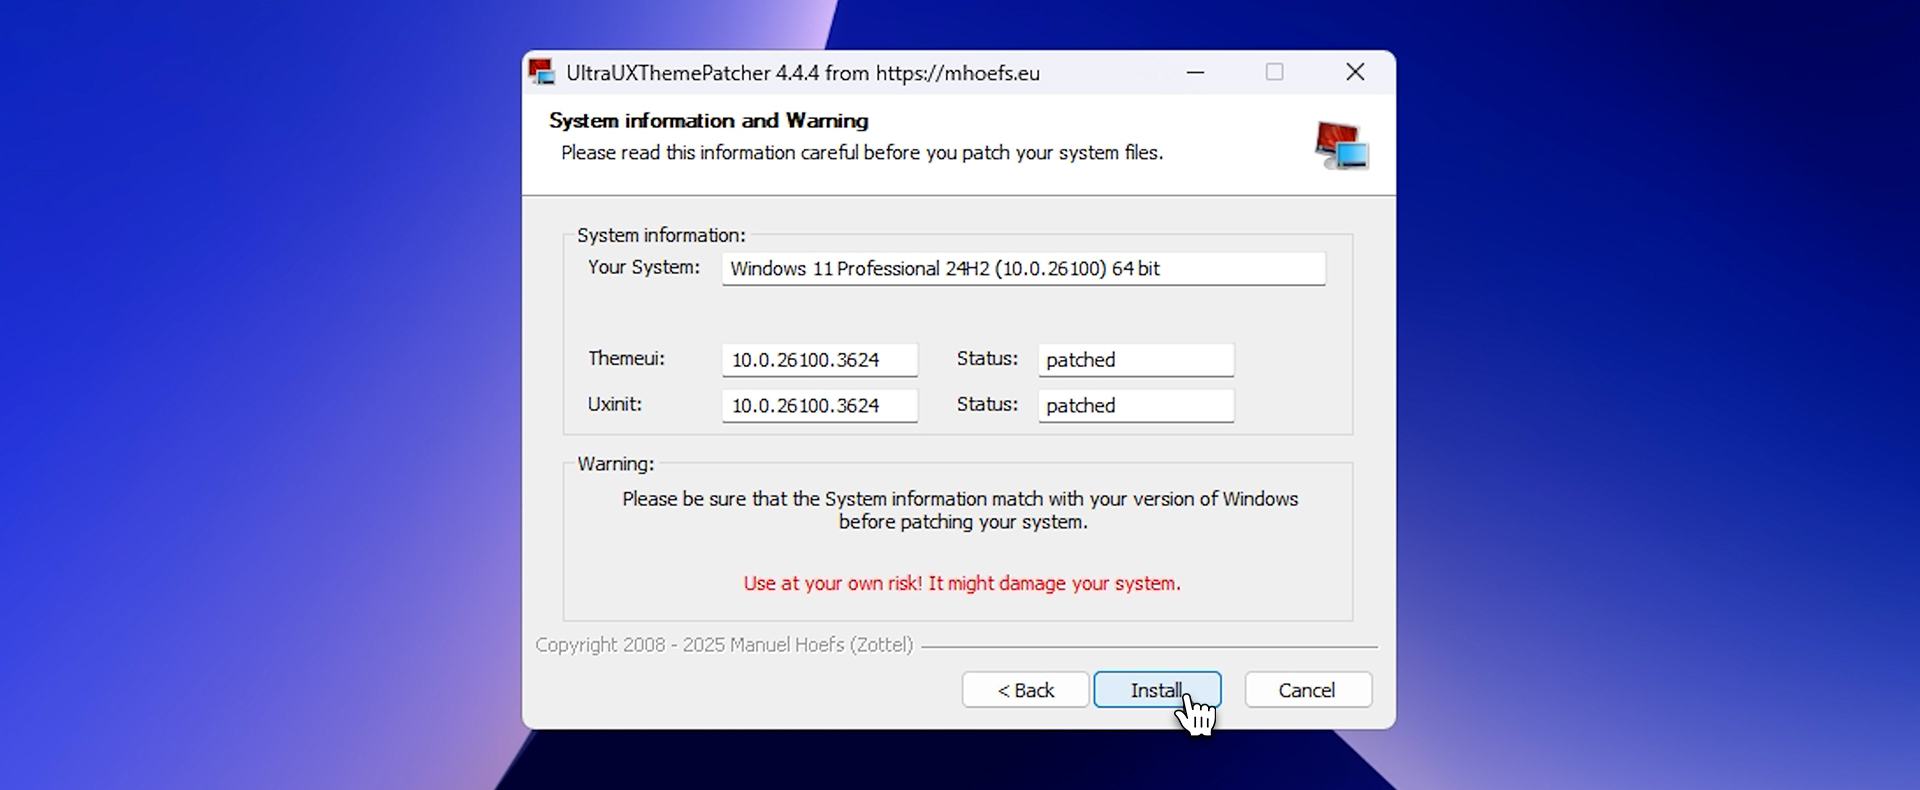Close the UltraUXThemePatcher installer window
The width and height of the screenshot is (1920, 790).
tap(1355, 72)
